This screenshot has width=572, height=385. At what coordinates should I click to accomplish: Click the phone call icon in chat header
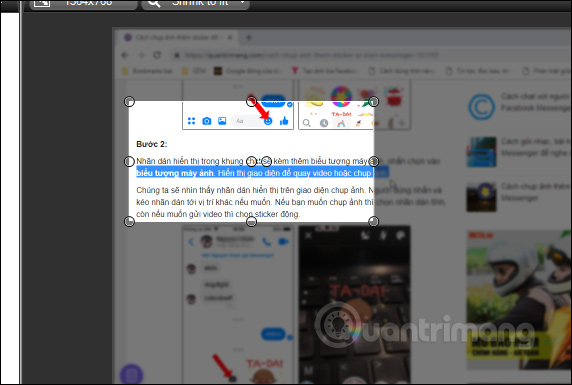[x=267, y=241]
